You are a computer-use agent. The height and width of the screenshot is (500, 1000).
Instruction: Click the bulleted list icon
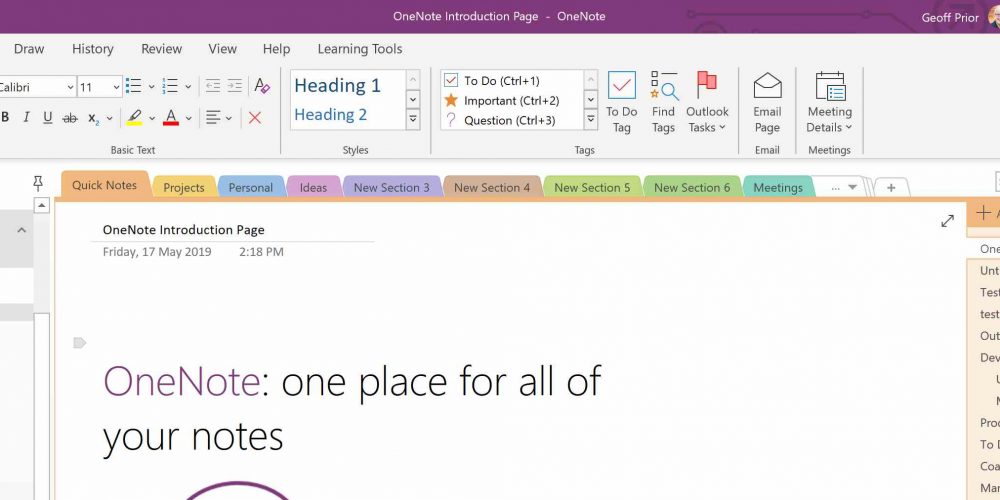pyautogui.click(x=134, y=86)
